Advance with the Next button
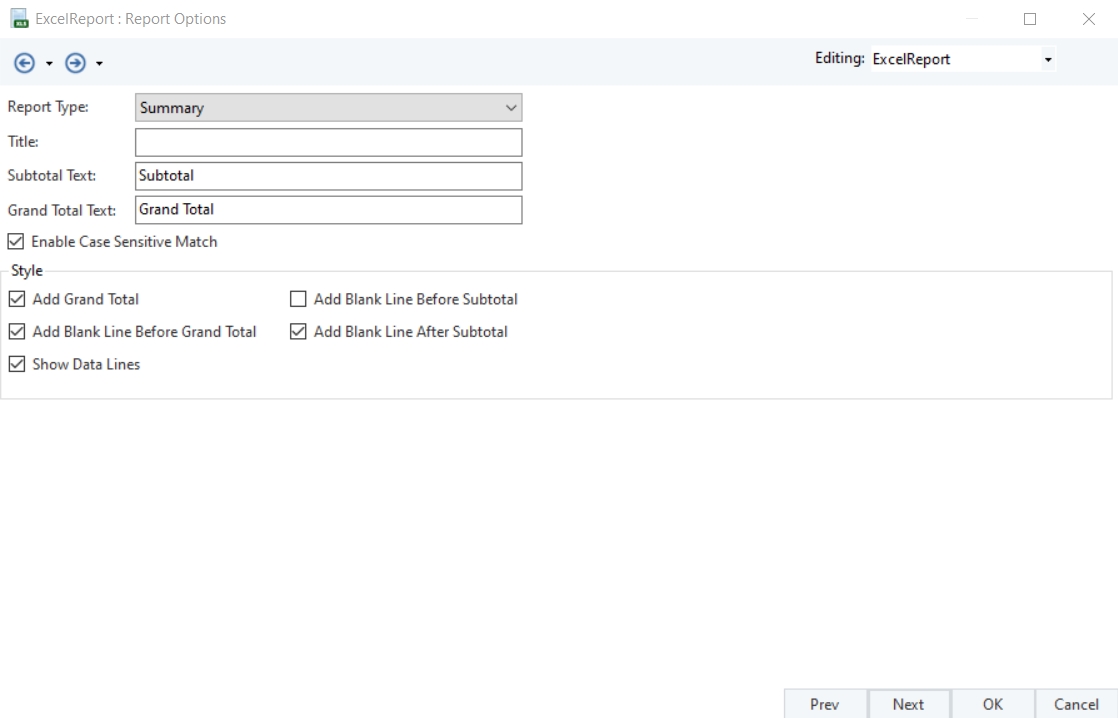The height and width of the screenshot is (718, 1118). coord(908,704)
